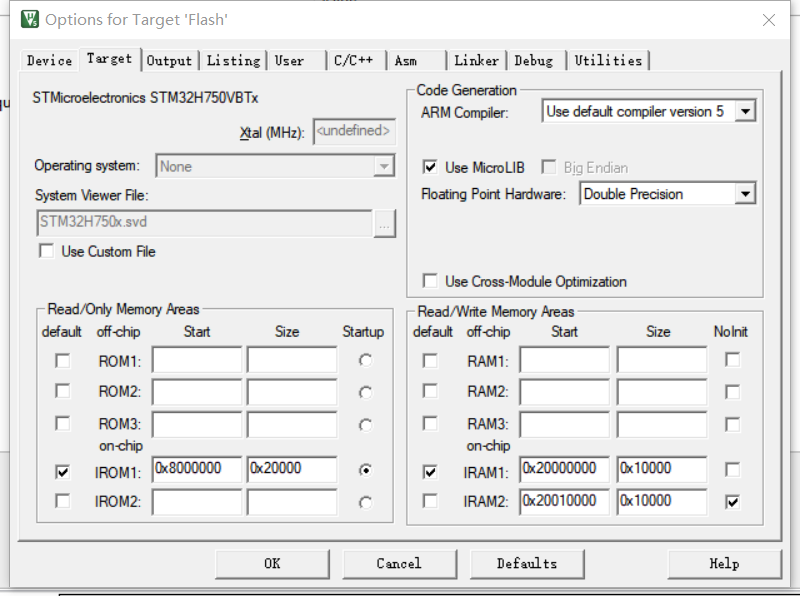The height and width of the screenshot is (596, 800).
Task: Go to the Listing tab
Action: pyautogui.click(x=233, y=60)
